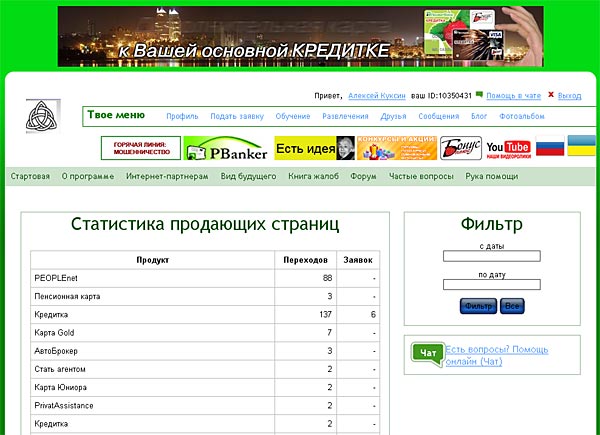Go to Обучение section
Screen dimensions: 600x435
(x=293, y=116)
